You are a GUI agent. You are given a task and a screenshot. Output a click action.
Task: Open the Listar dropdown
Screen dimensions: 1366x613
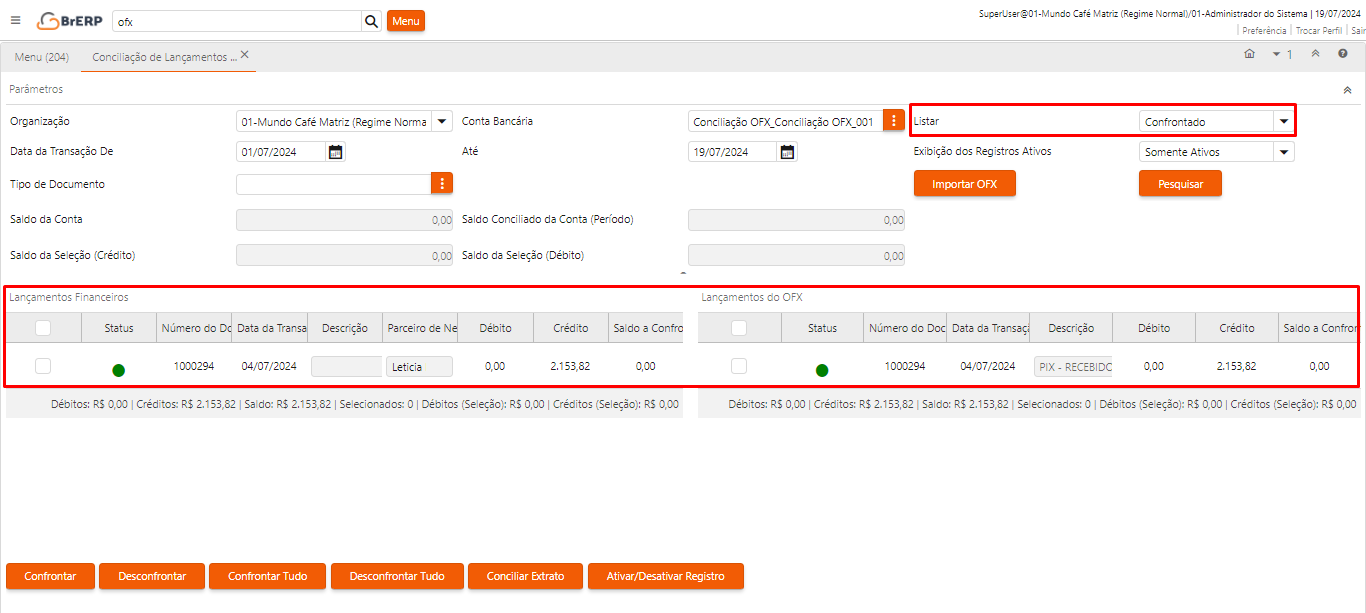coord(1283,122)
